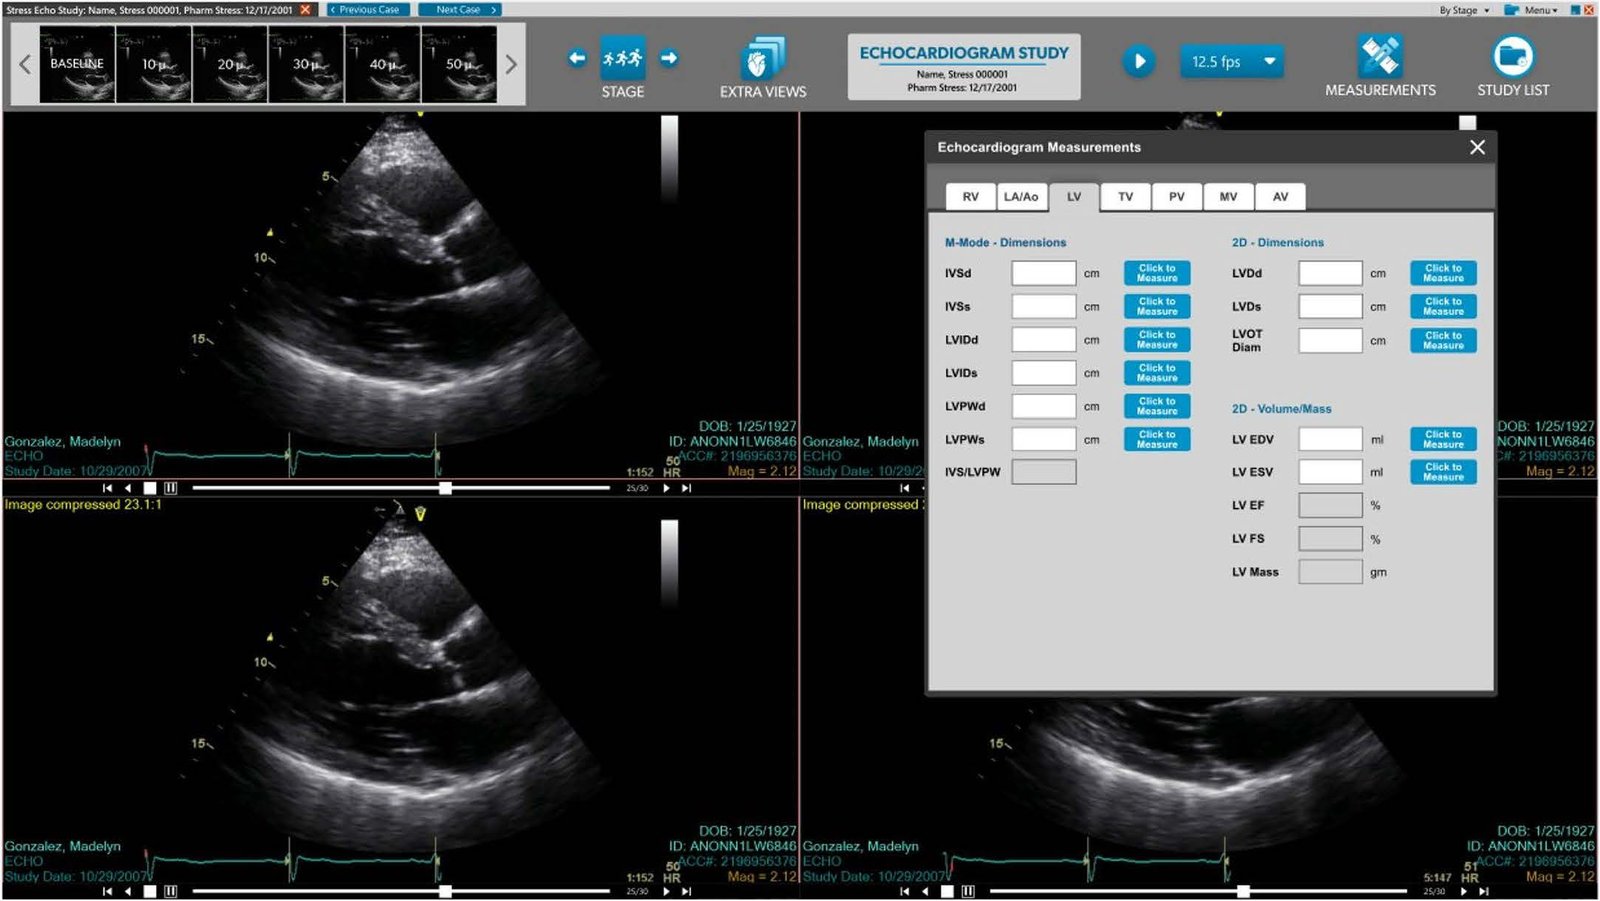Go to Next Case

[x=459, y=9]
